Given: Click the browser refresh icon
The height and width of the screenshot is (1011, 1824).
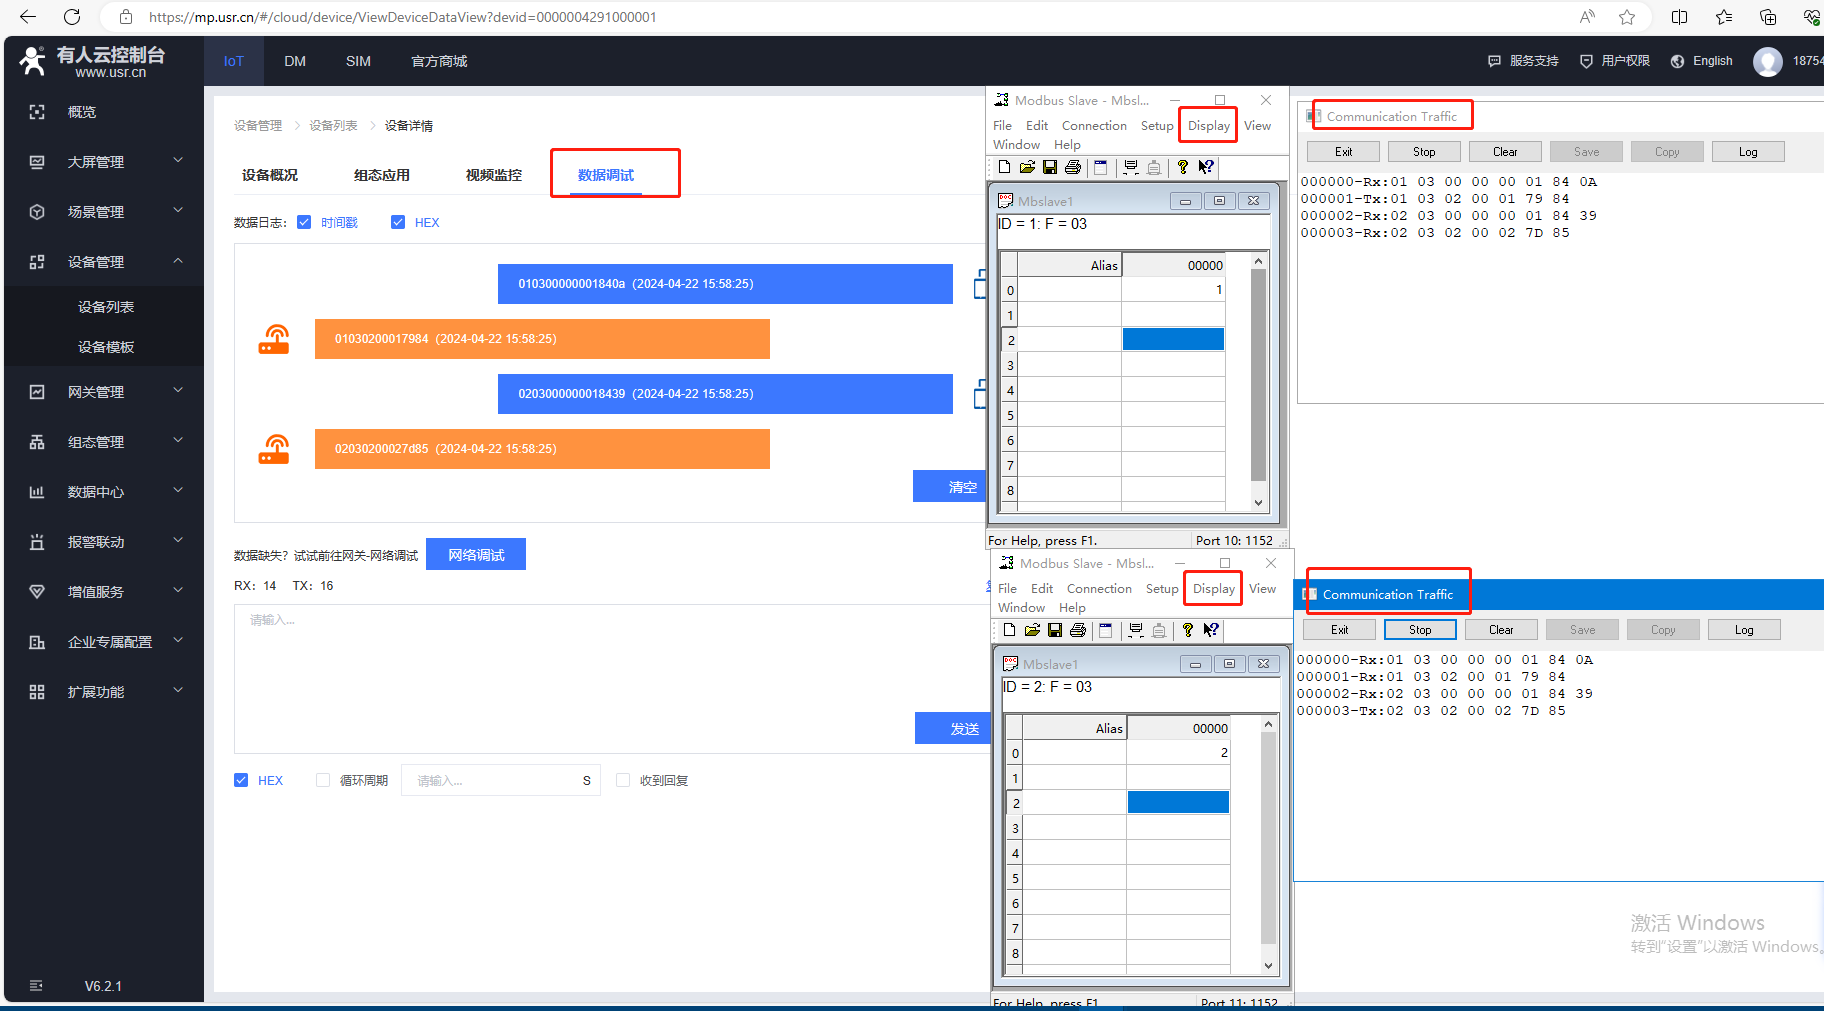Looking at the screenshot, I should pos(72,17).
